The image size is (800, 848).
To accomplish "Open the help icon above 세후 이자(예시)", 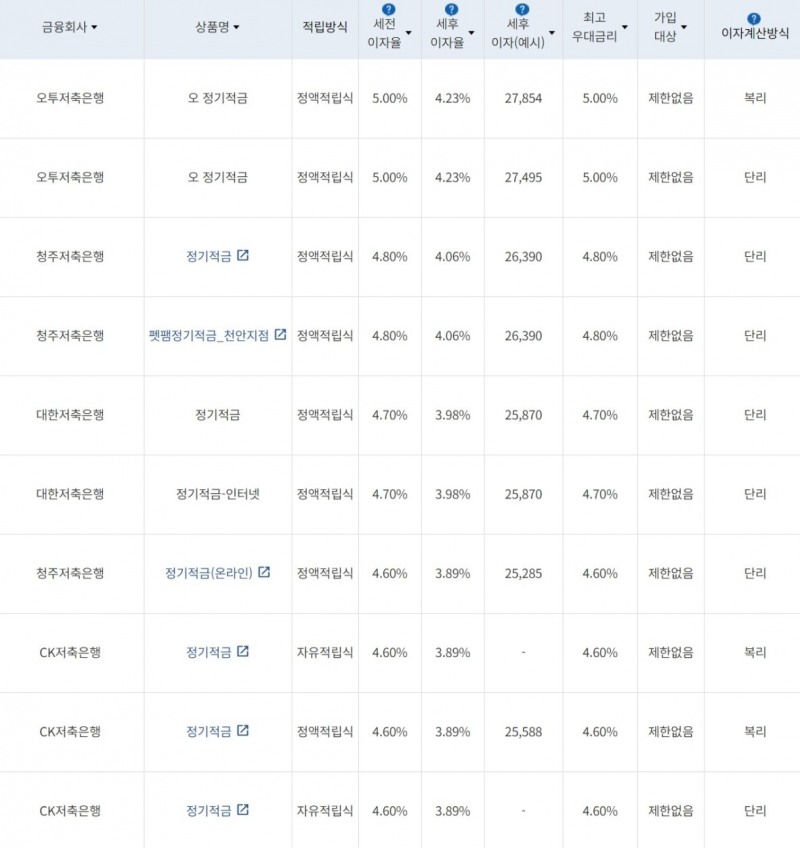I will [x=522, y=9].
